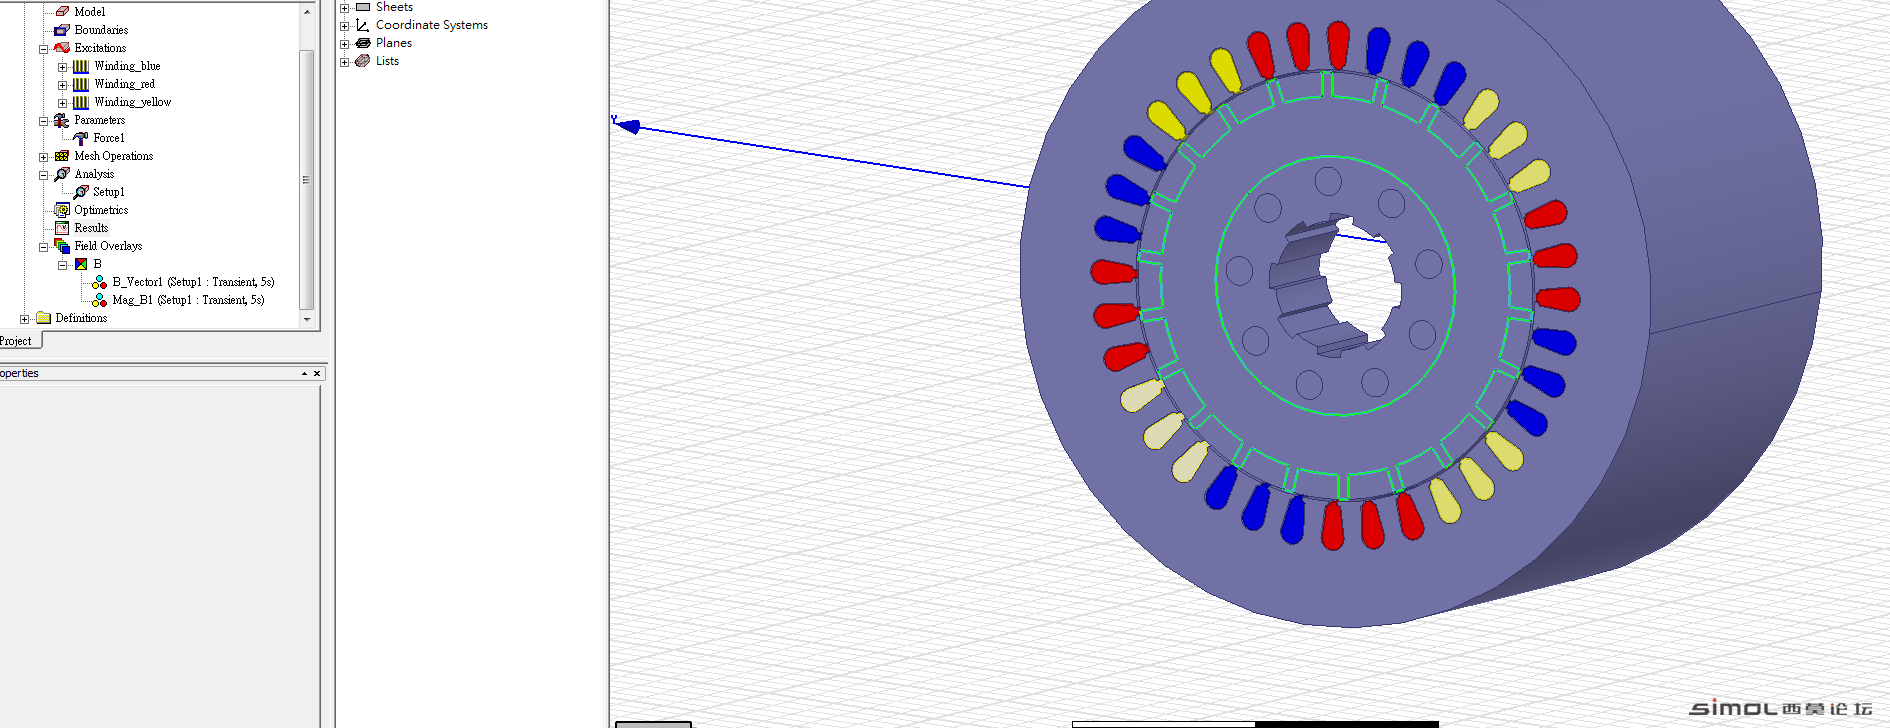
Task: Click the Coordinate Systems axis icon
Action: coord(363,25)
